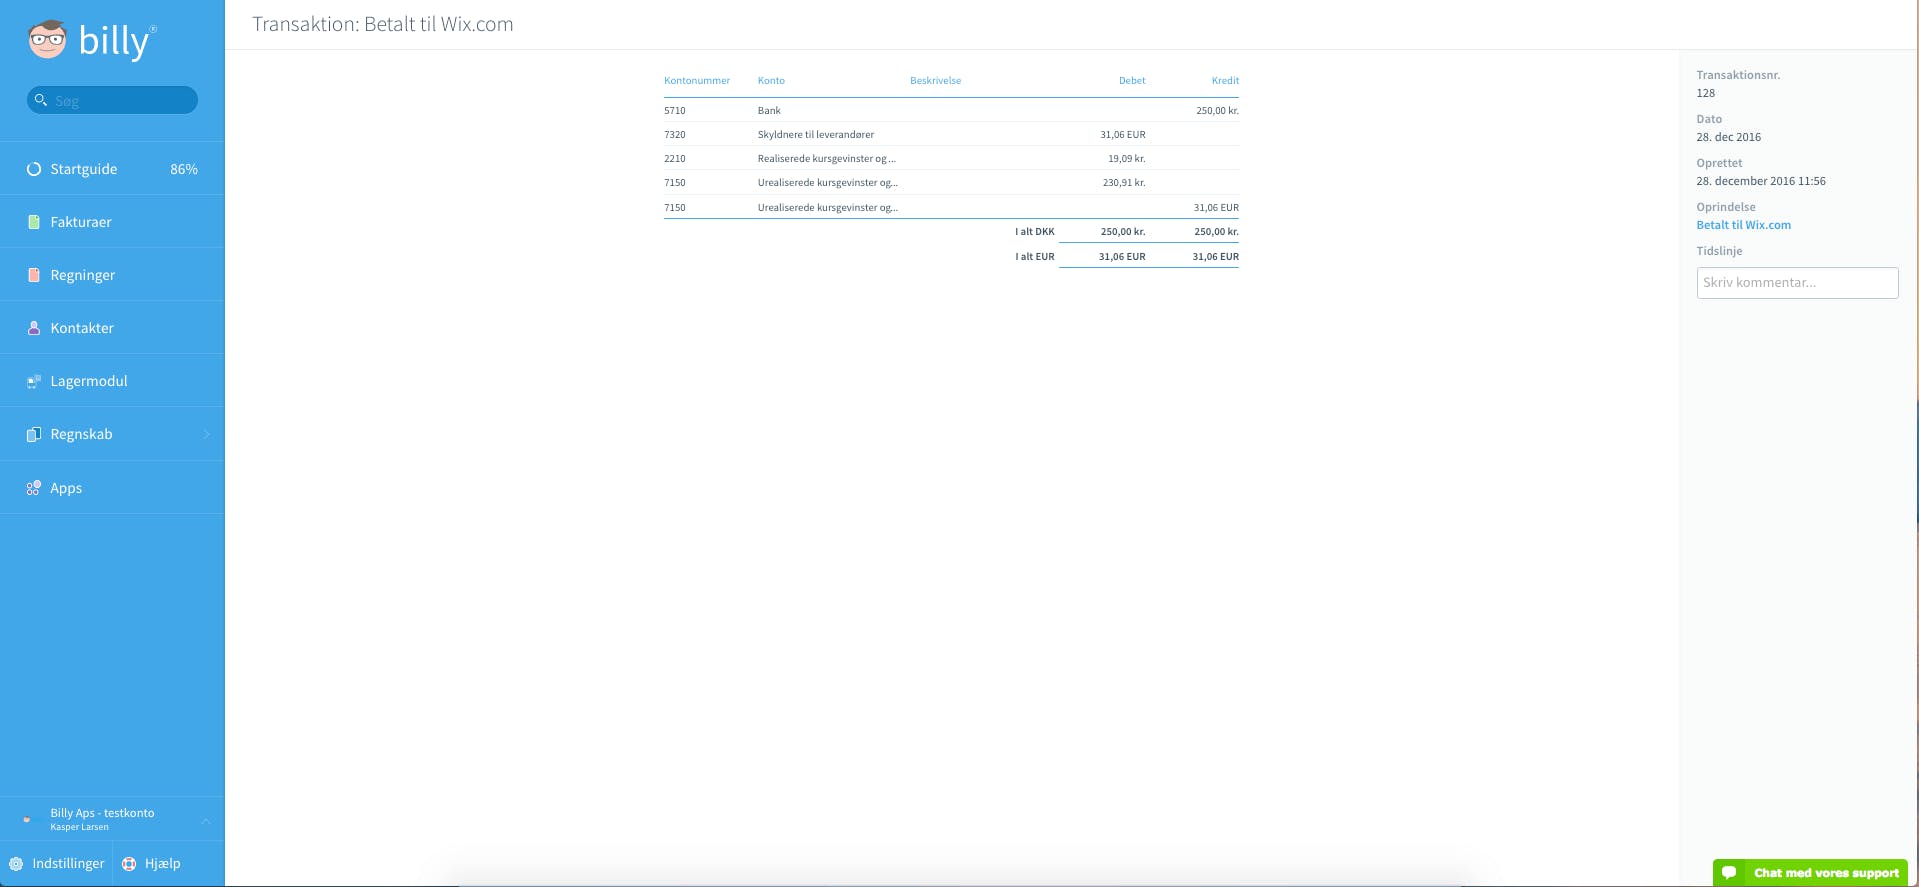
Task: Open the Startguide menu item
Action: pyautogui.click(x=112, y=169)
